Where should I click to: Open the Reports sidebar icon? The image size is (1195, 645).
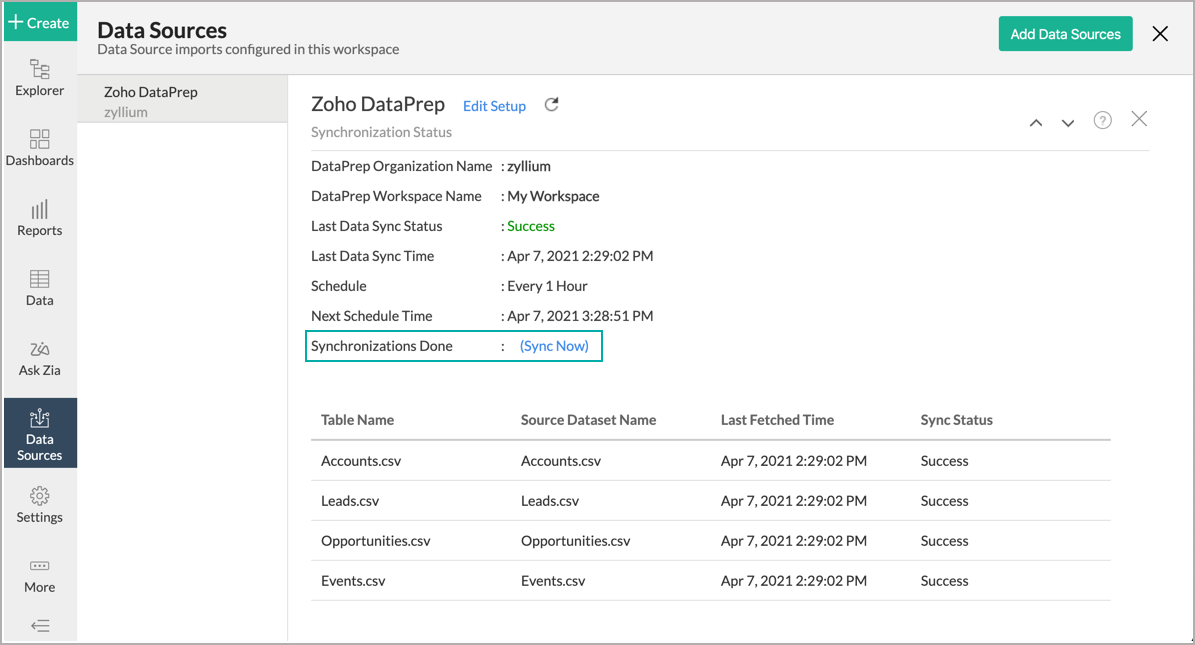pos(40,218)
